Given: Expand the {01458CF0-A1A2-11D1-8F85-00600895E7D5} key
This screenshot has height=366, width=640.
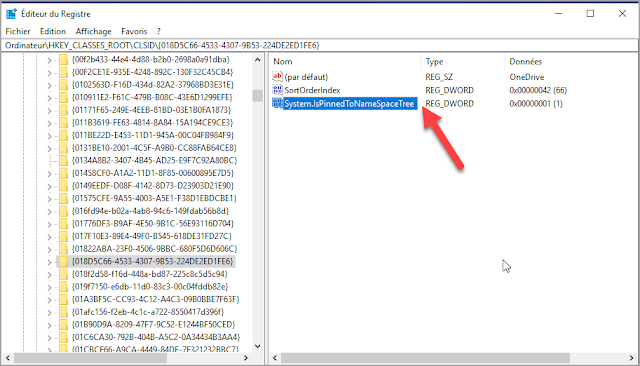Looking at the screenshot, I should pyautogui.click(x=49, y=174).
